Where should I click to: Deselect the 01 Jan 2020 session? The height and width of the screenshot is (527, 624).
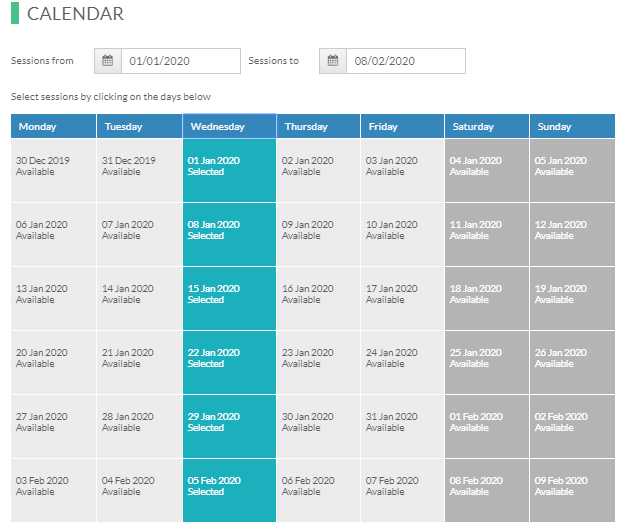pyautogui.click(x=230, y=170)
